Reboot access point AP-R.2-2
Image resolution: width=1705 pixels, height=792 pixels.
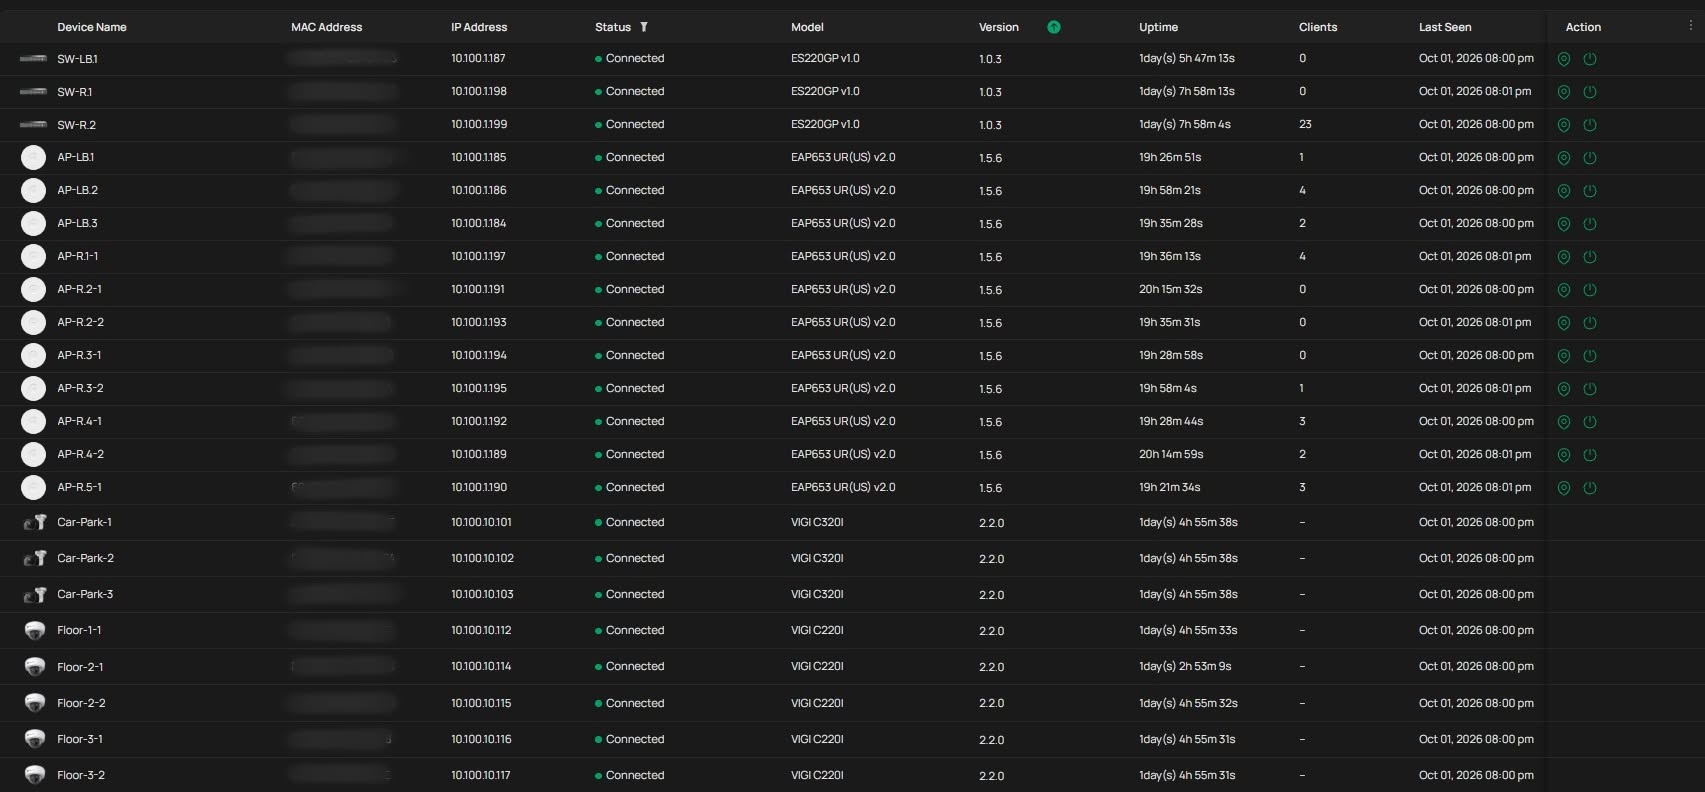coord(1590,323)
